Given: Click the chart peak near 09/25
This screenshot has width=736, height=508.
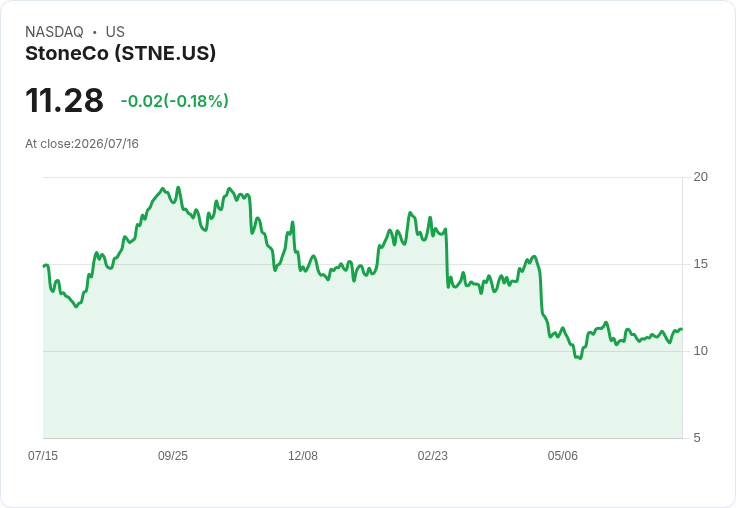Looking at the screenshot, I should click(x=178, y=187).
